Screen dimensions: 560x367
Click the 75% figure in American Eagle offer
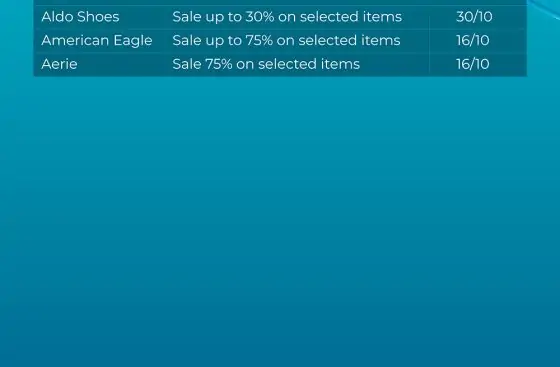259,41
